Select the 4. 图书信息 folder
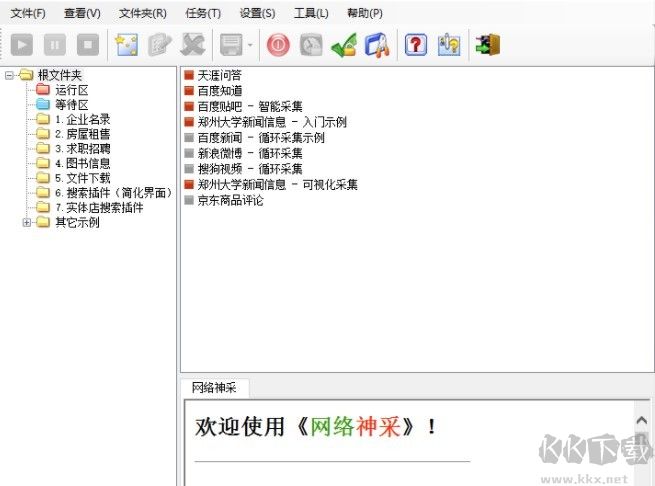 pyautogui.click(x=83, y=163)
